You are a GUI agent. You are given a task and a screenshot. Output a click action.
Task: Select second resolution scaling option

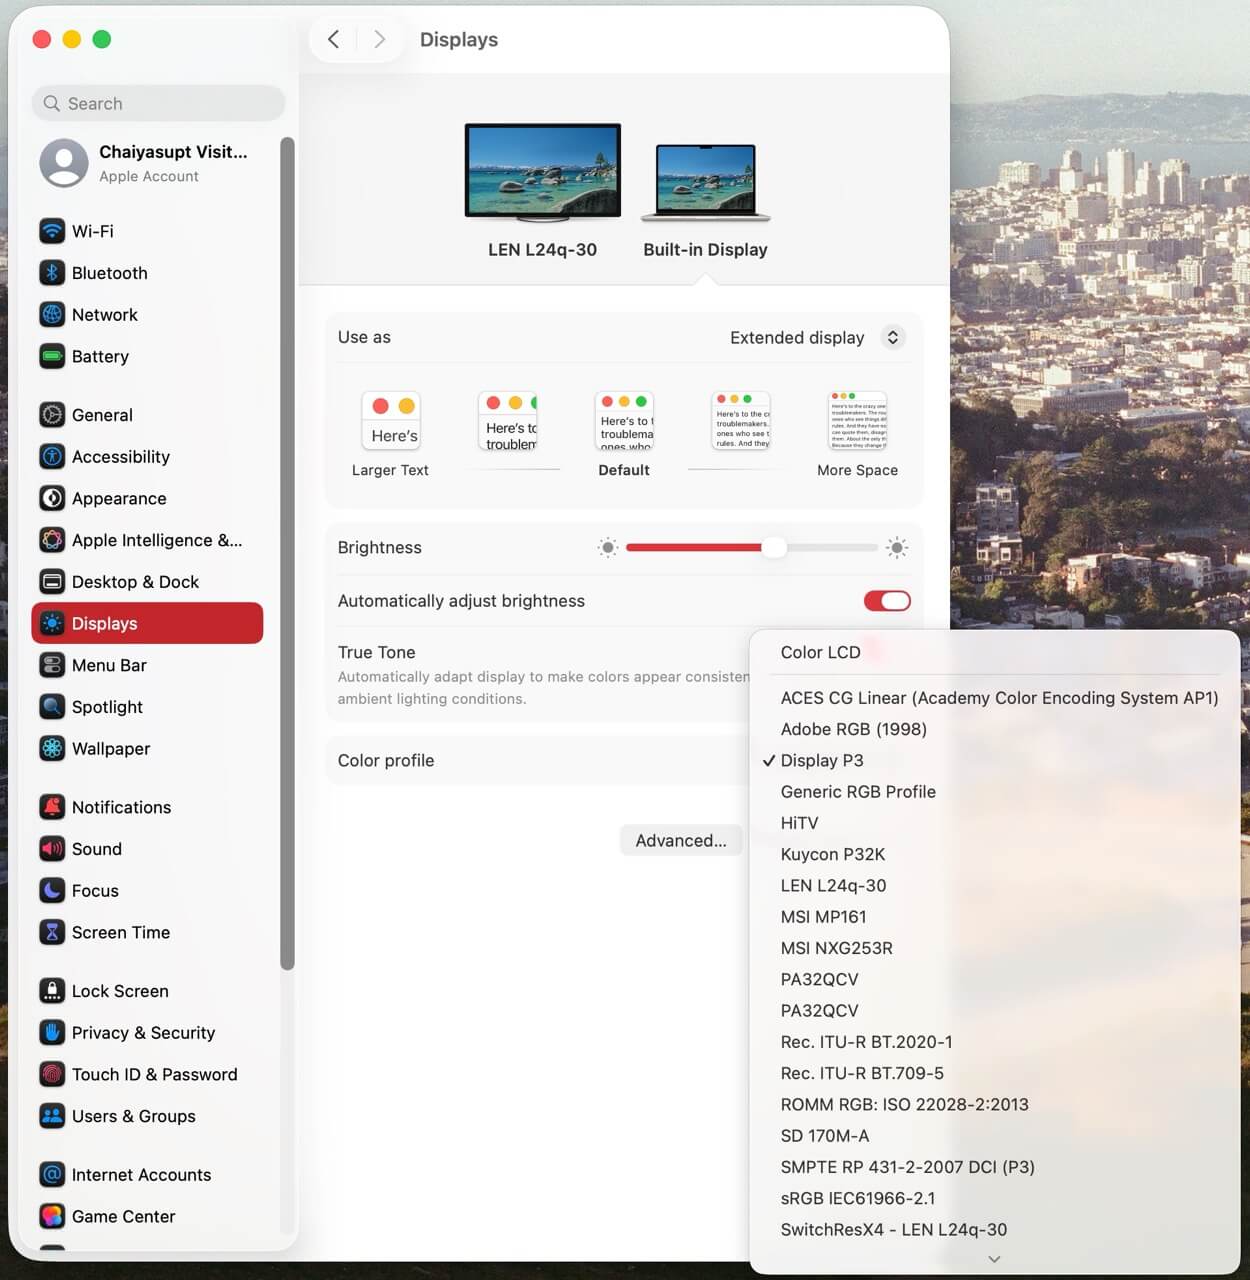point(507,422)
